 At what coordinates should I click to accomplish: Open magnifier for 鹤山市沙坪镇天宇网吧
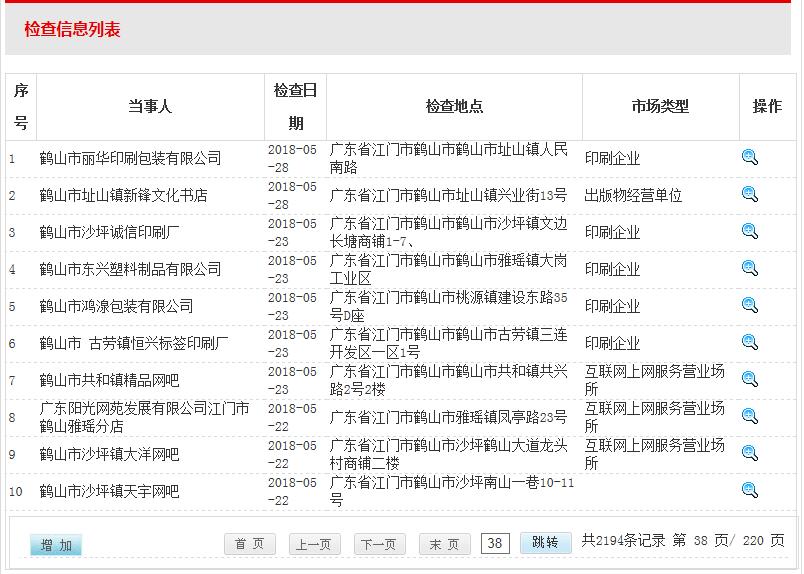tap(749, 490)
